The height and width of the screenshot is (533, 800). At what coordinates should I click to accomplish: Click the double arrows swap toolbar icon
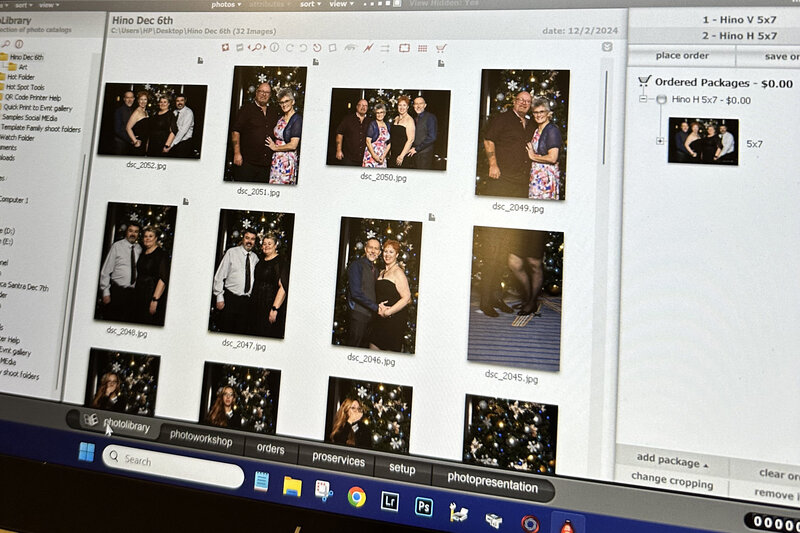coord(385,48)
